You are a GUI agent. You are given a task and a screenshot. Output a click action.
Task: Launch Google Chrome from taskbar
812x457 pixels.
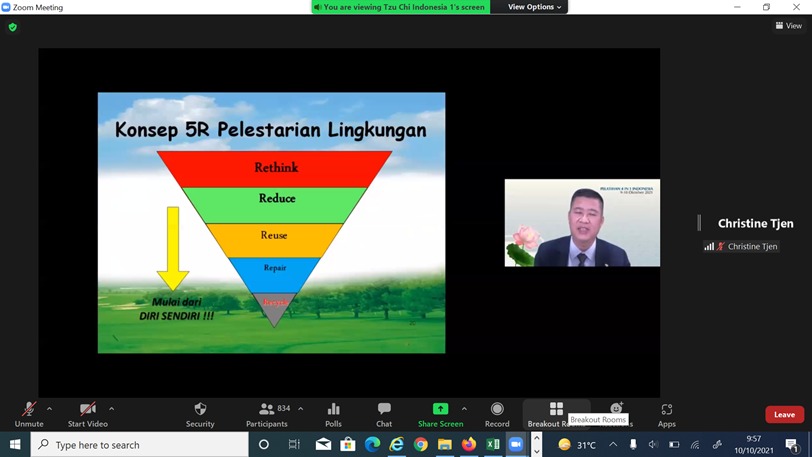tap(420, 445)
